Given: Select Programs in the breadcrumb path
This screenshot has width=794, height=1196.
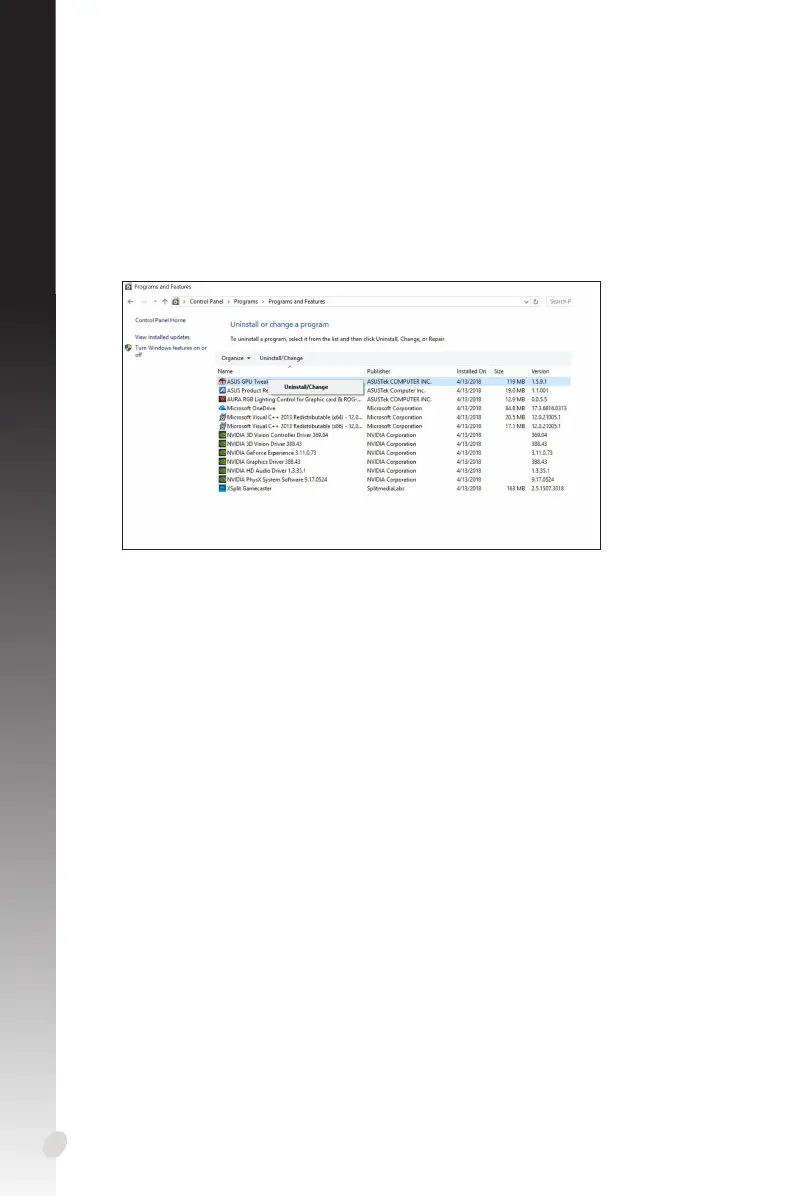Looking at the screenshot, I should [x=246, y=302].
